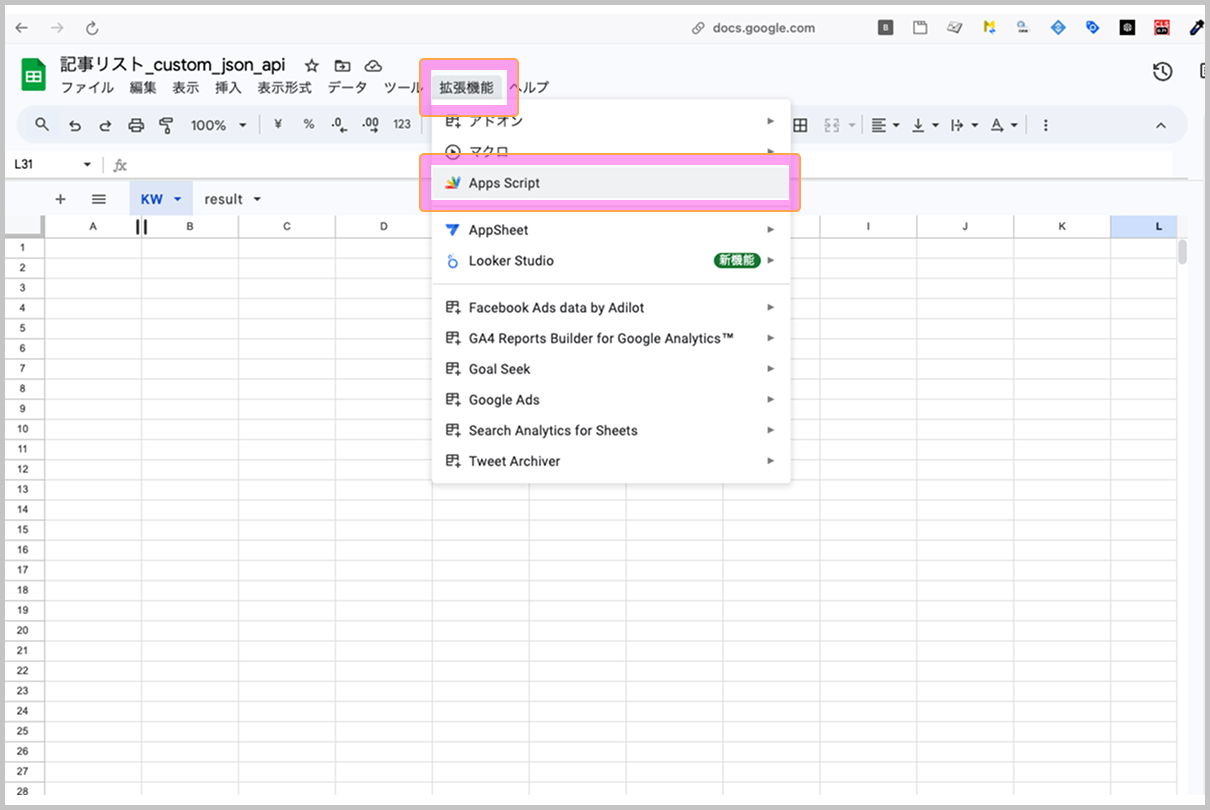1210x810 pixels.
Task: Click the search magnifier icon in toolbar
Action: tap(42, 125)
